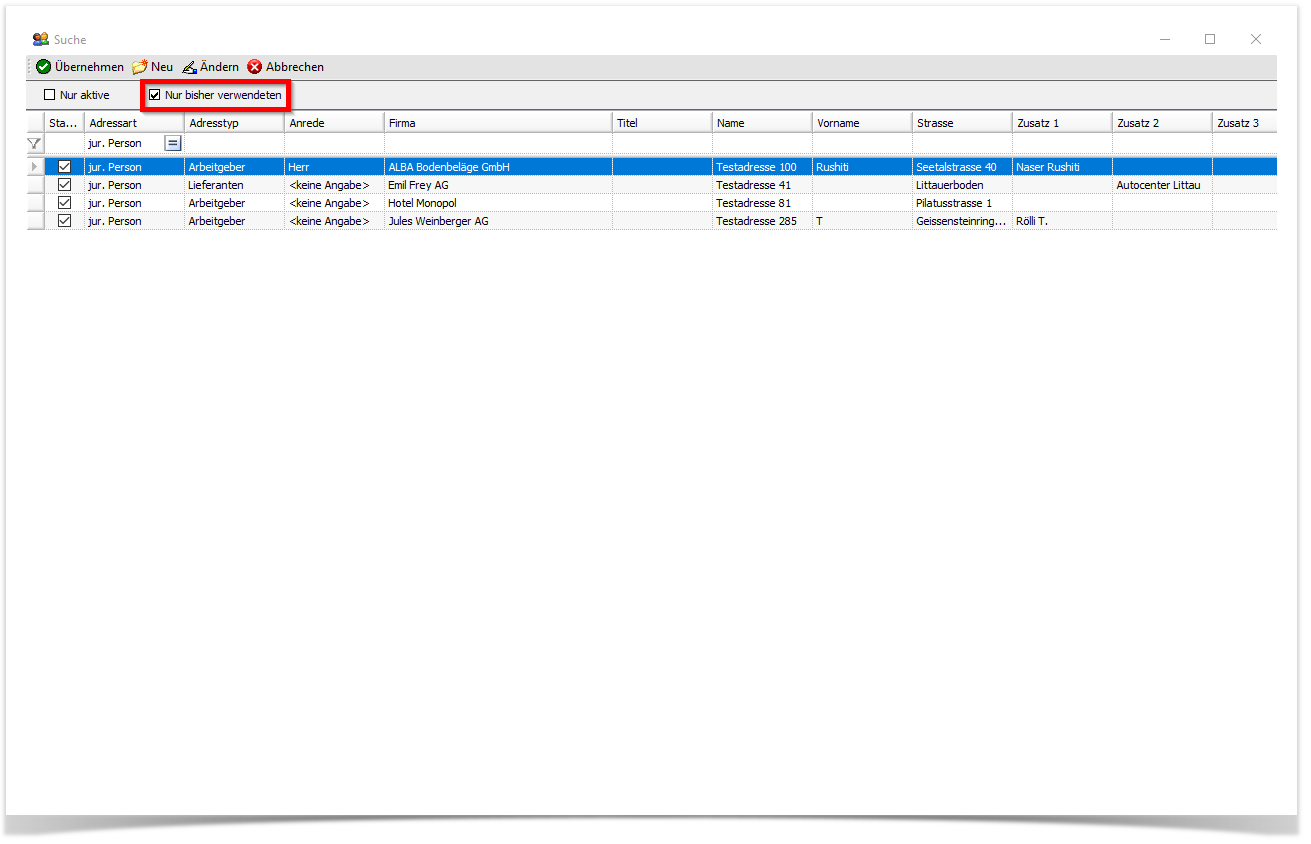Viewport: 1311px width, 844px height.
Task: Sort by the Adresstyp column header
Action: pos(235,123)
